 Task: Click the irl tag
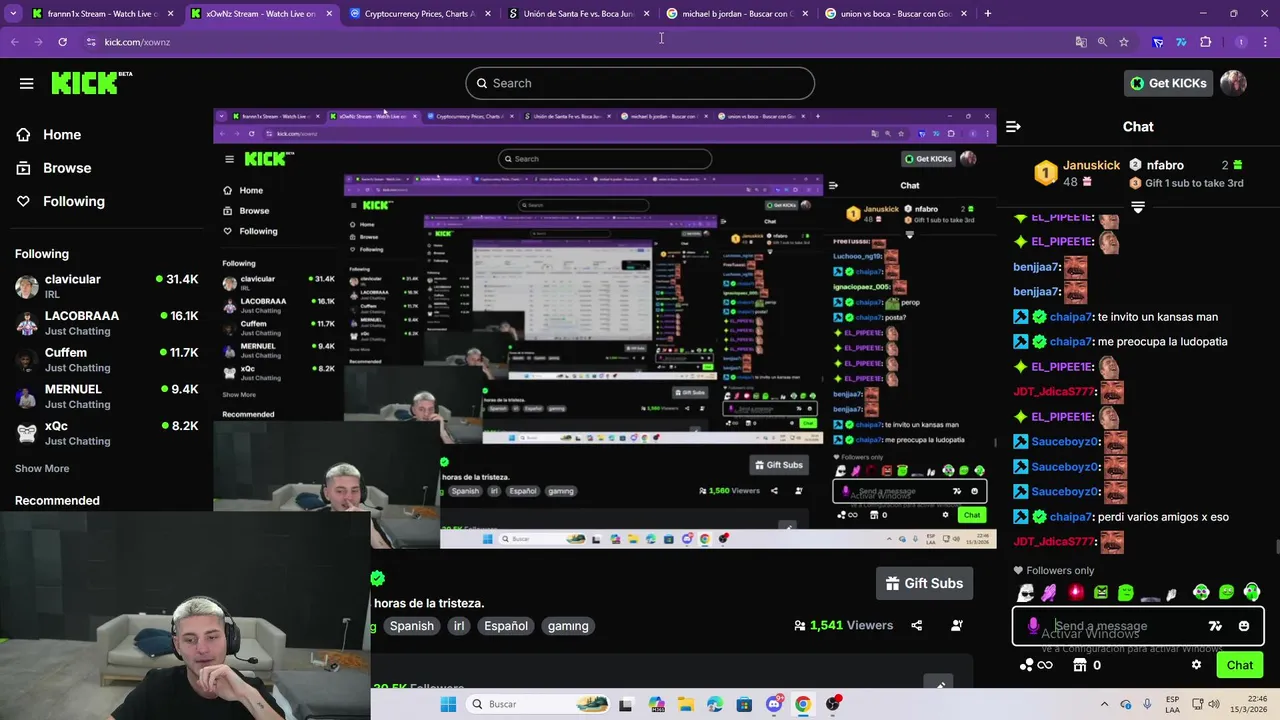coord(459,626)
